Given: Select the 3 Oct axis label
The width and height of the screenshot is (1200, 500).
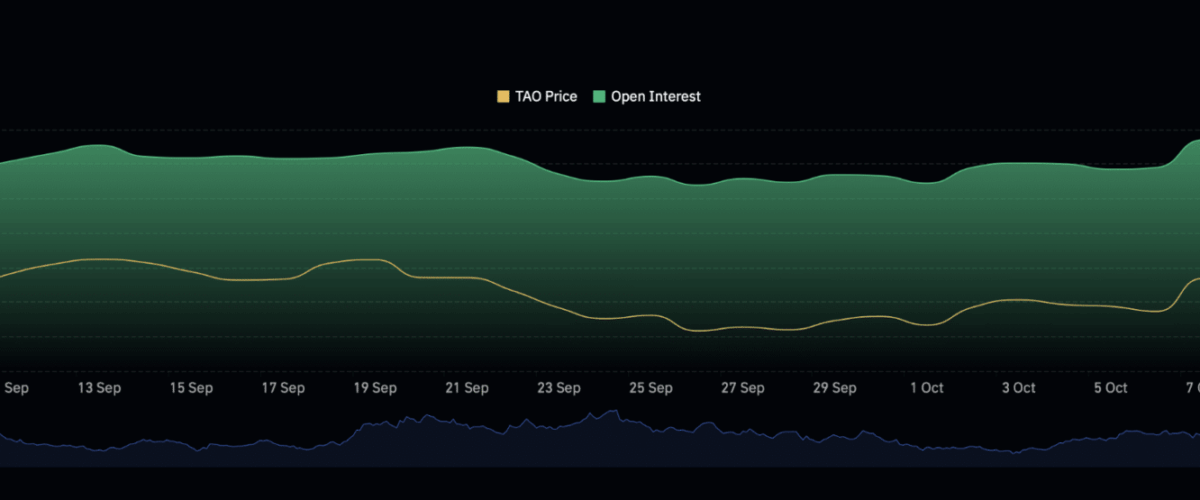Looking at the screenshot, I should (1019, 388).
